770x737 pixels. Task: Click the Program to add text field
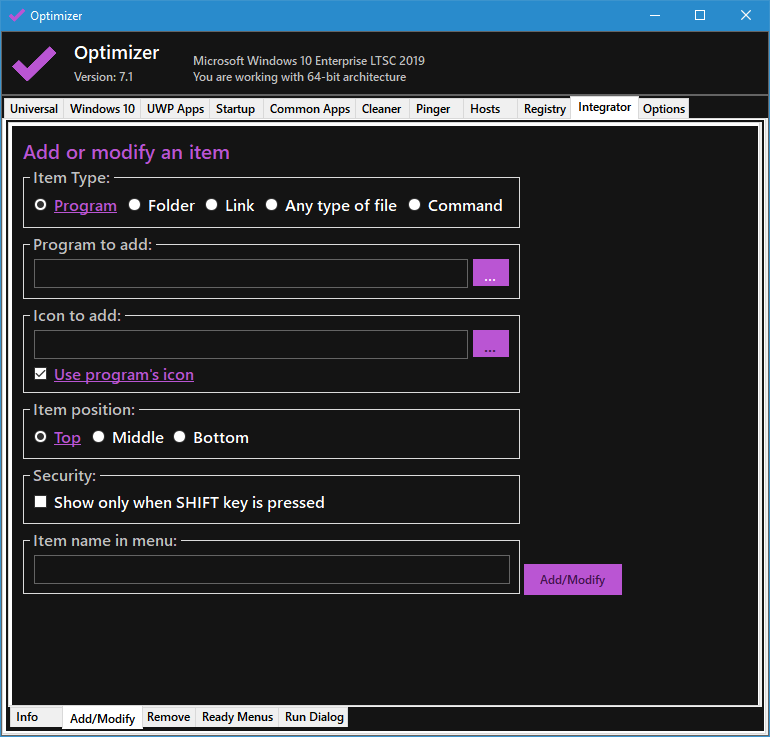coord(250,273)
